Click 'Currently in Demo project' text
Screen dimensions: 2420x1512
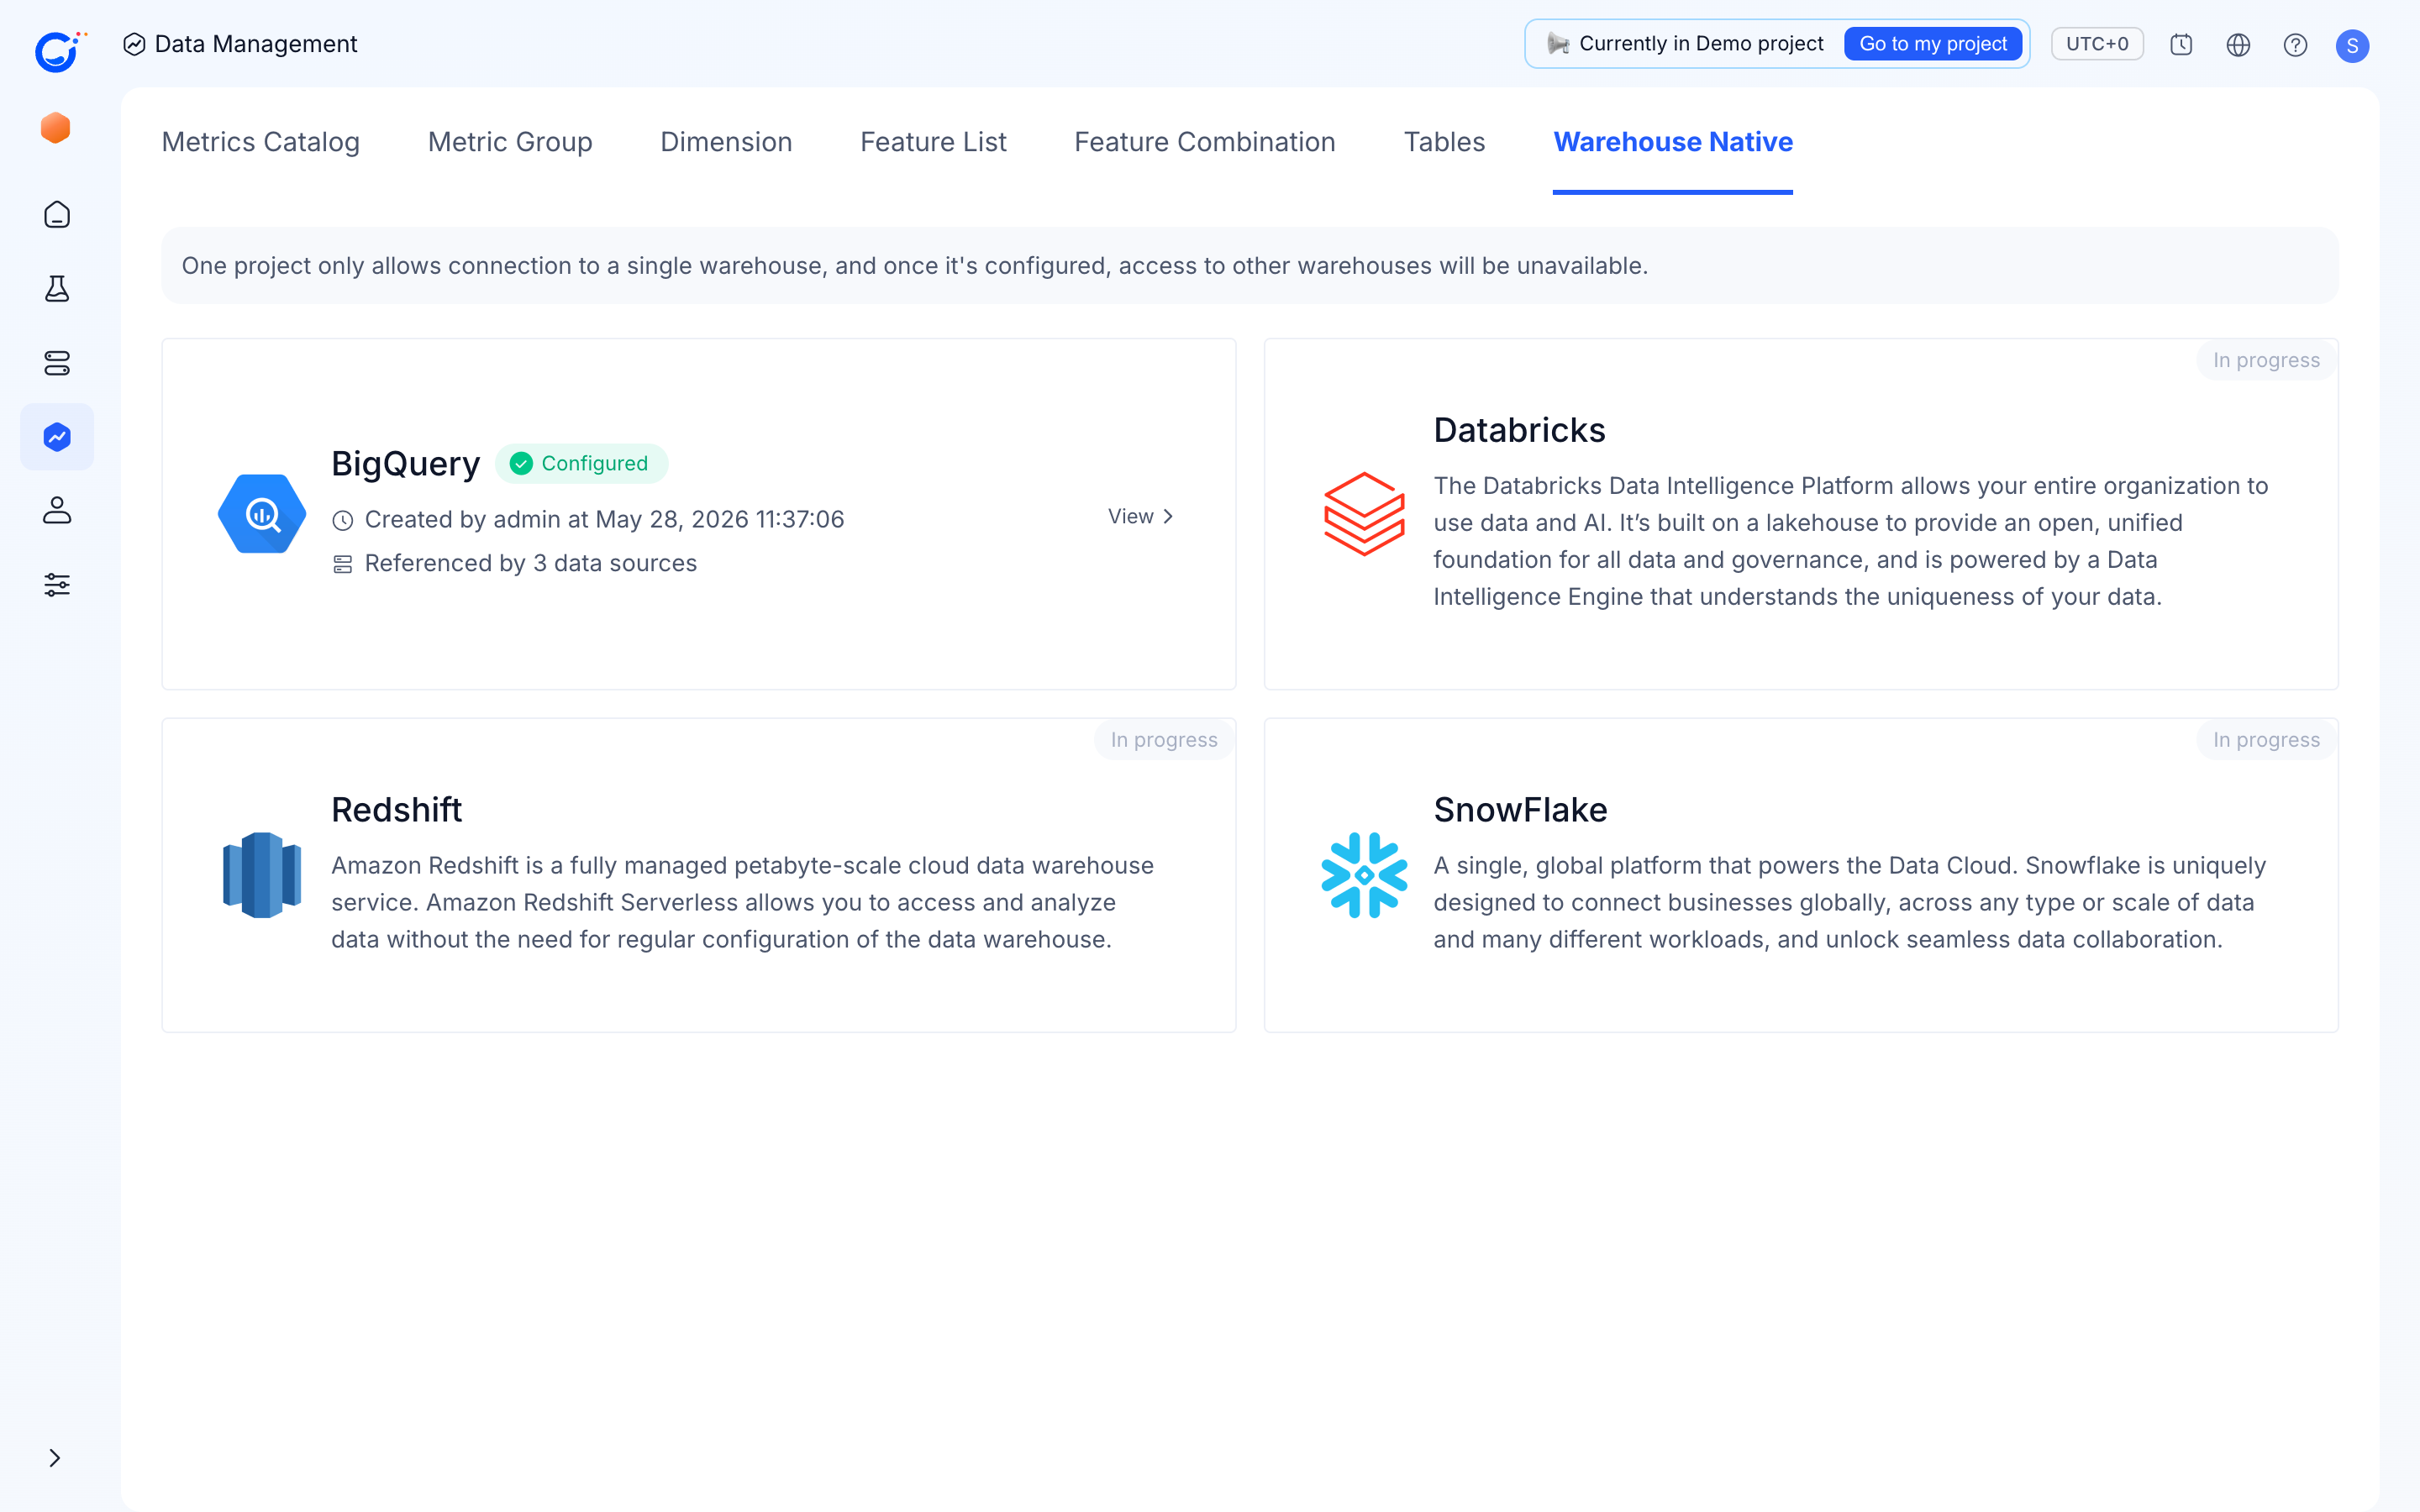coord(1701,44)
